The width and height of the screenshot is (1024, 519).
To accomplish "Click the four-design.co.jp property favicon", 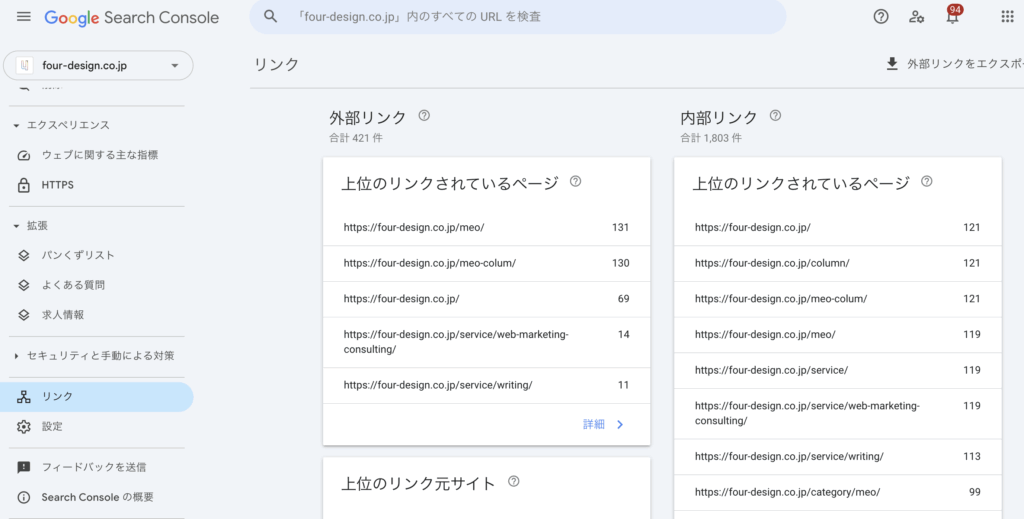I will pos(25,65).
